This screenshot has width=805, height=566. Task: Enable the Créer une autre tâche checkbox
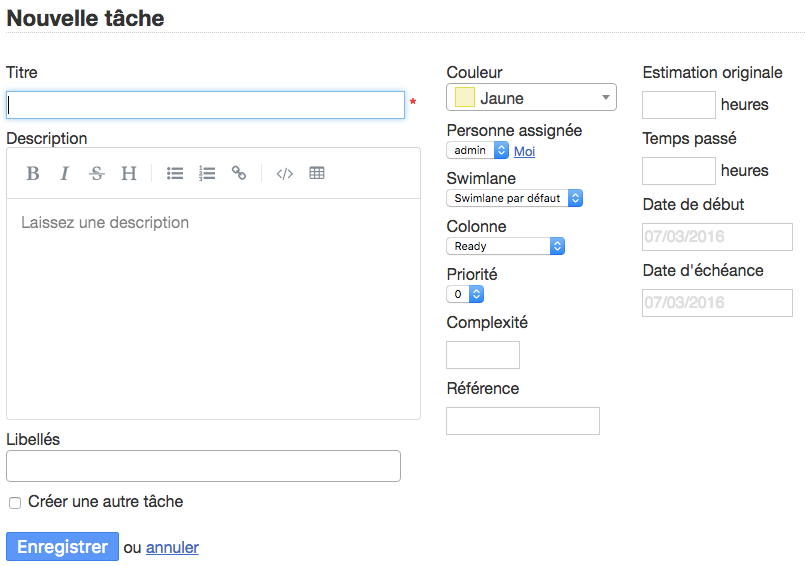15,503
